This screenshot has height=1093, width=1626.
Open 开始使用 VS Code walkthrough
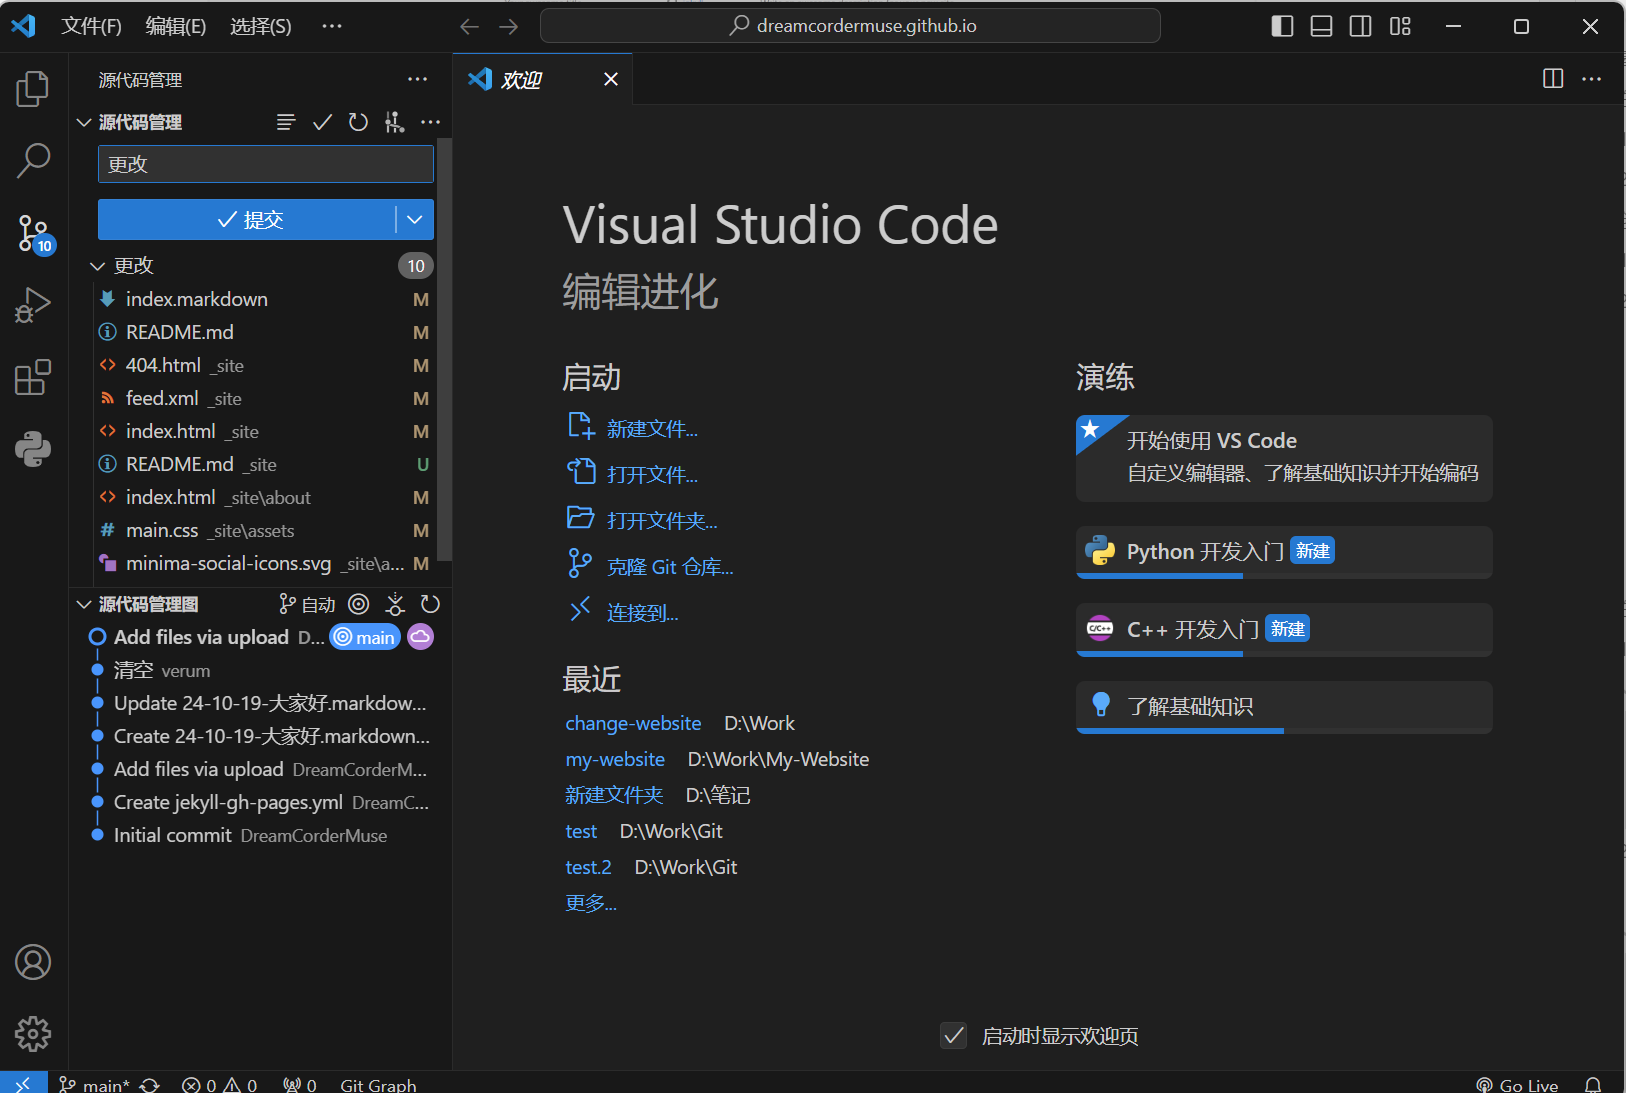tap(1284, 458)
